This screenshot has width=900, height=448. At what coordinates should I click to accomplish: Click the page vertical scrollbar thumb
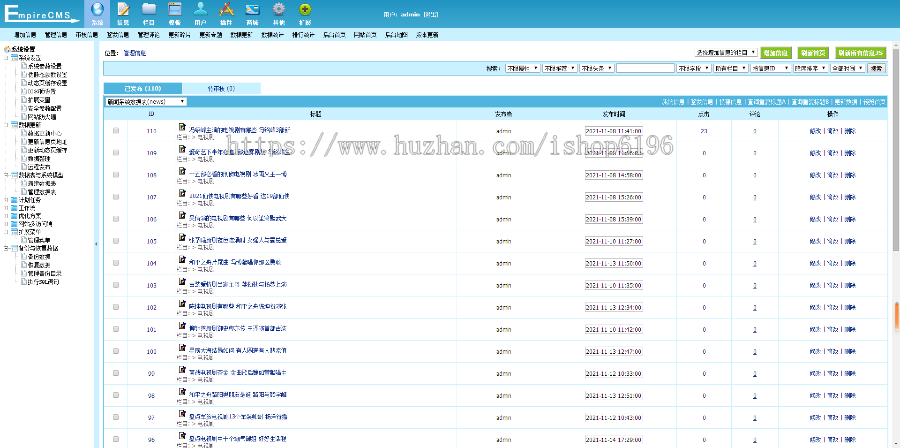(x=896, y=152)
